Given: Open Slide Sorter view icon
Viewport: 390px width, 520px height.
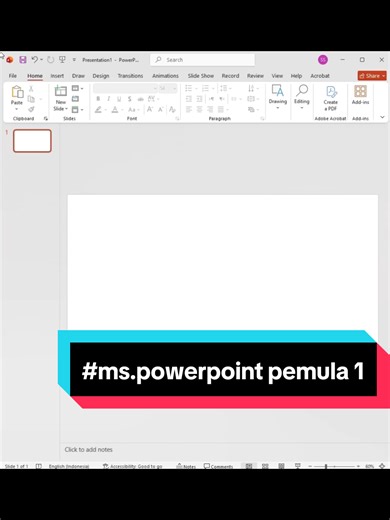Looking at the screenshot, I should point(265,466).
